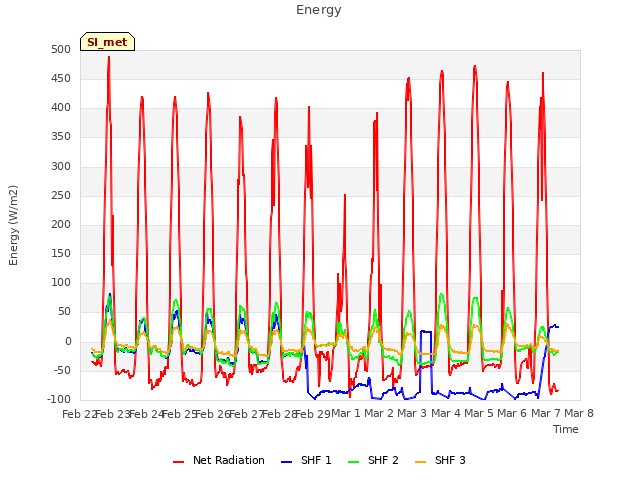The height and width of the screenshot is (480, 640).
Task: Click the -50 y-axis tick label
Action: [62, 371]
